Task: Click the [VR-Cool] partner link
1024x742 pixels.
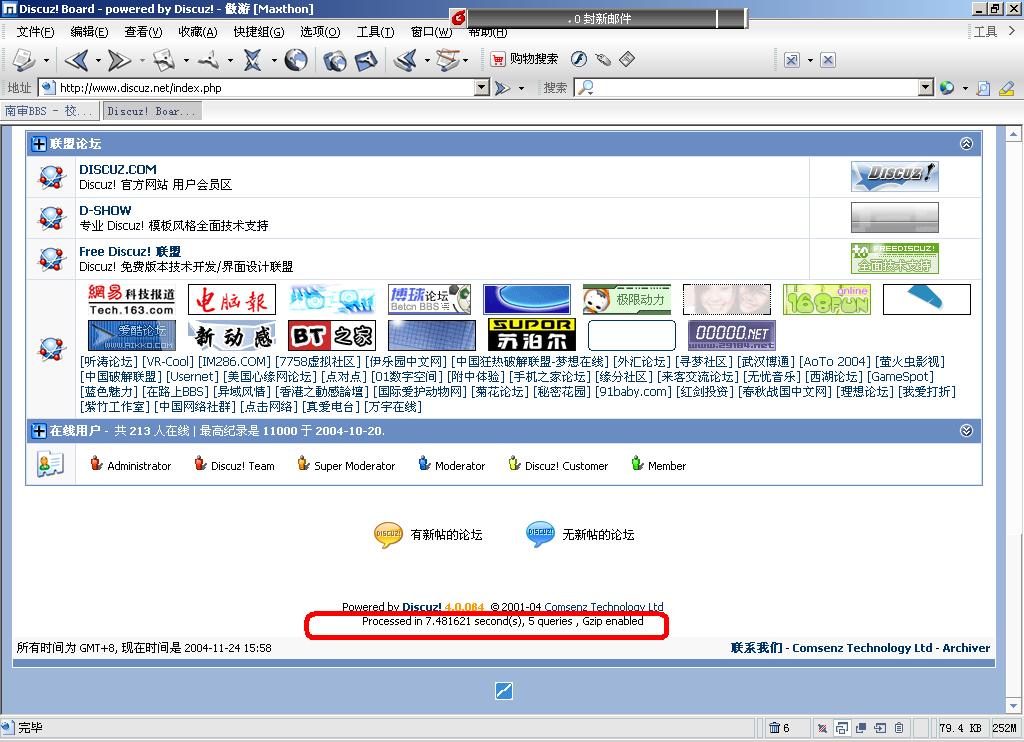Action: (x=168, y=361)
